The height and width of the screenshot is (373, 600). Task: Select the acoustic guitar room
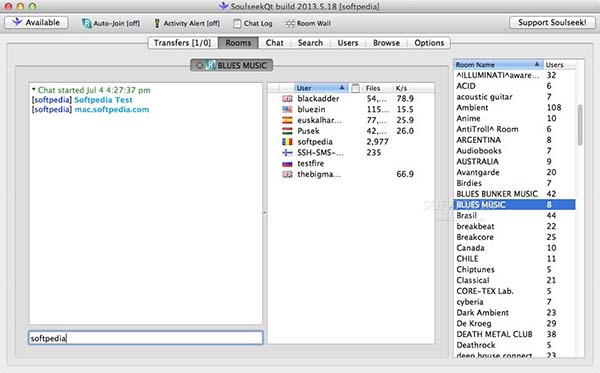coord(514,97)
